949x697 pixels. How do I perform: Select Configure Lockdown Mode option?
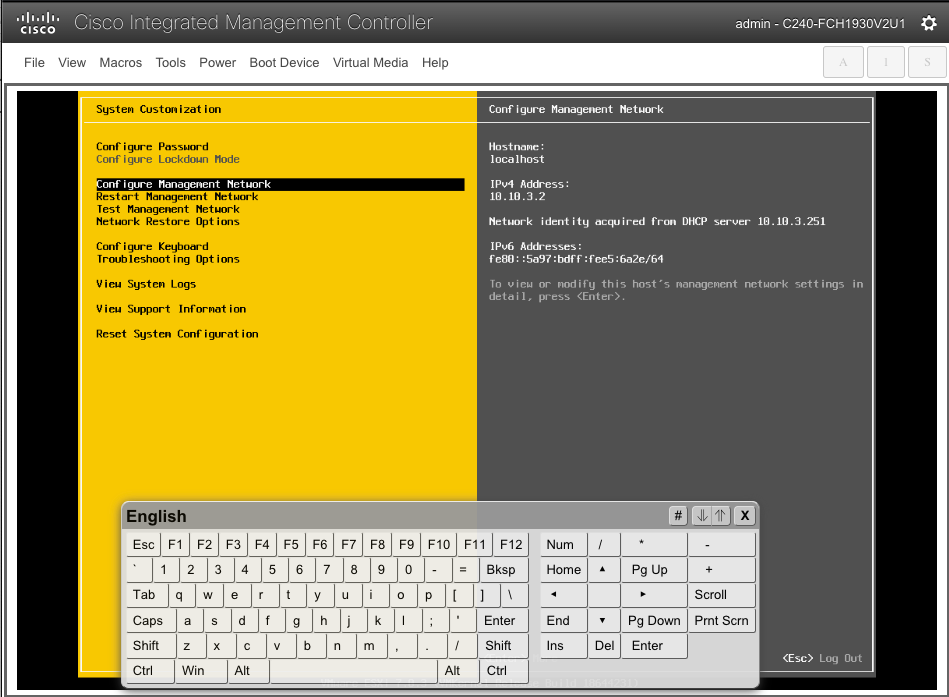coord(168,159)
